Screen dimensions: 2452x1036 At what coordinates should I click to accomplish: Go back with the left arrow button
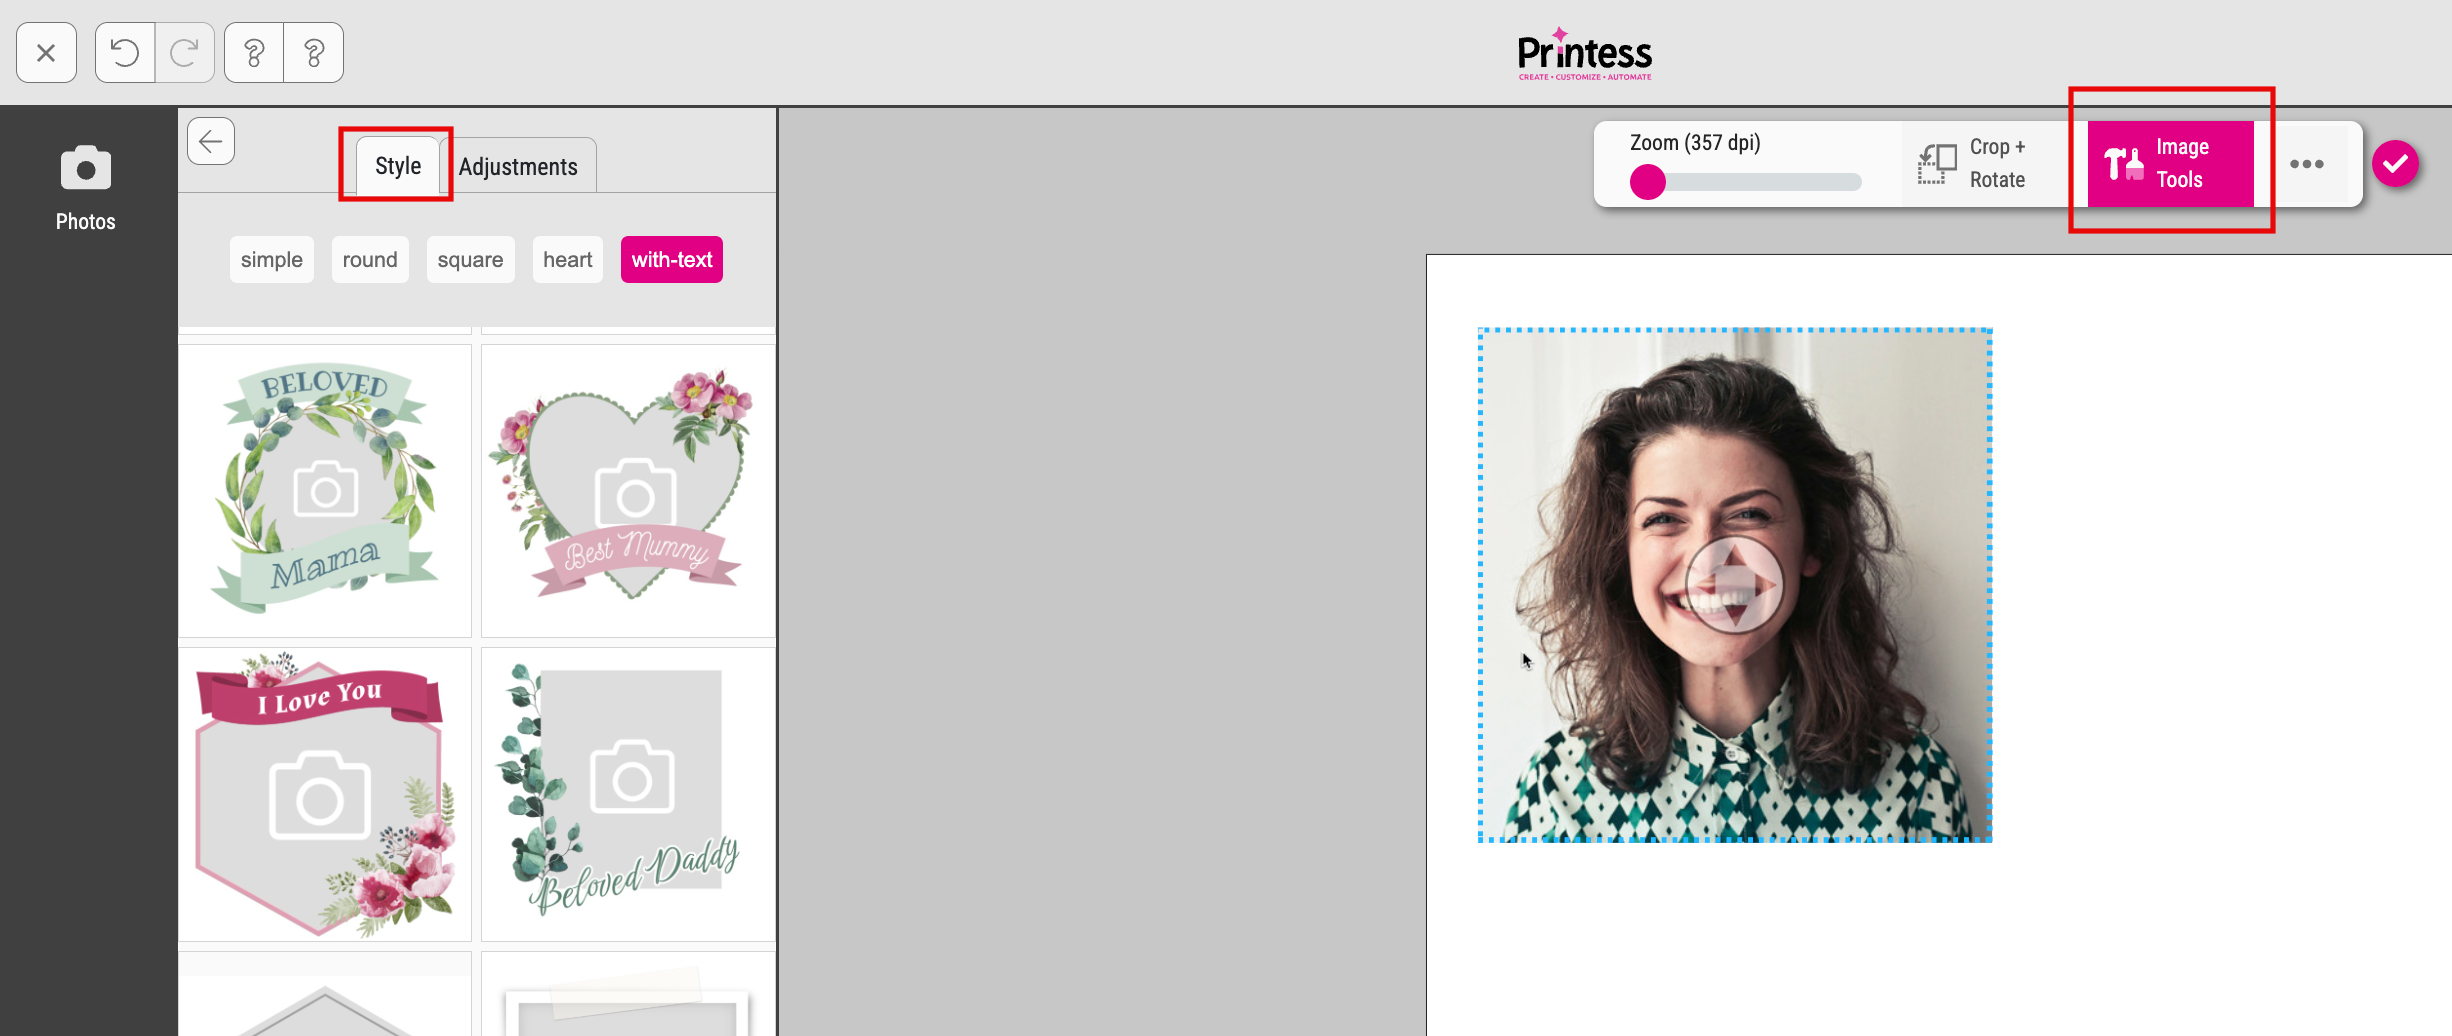pos(211,141)
